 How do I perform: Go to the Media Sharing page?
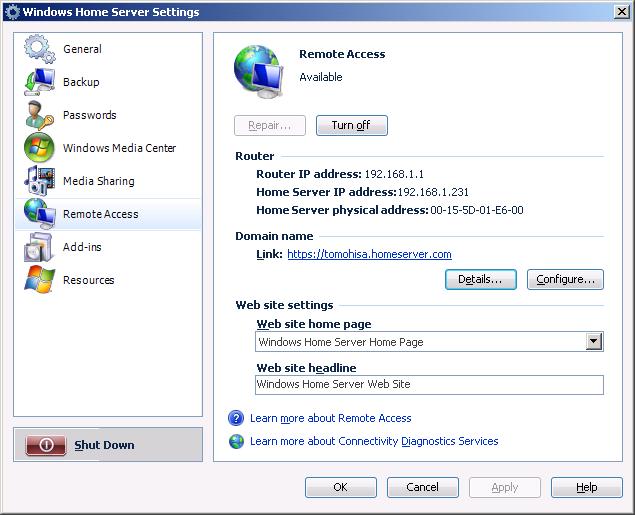pyautogui.click(x=108, y=181)
